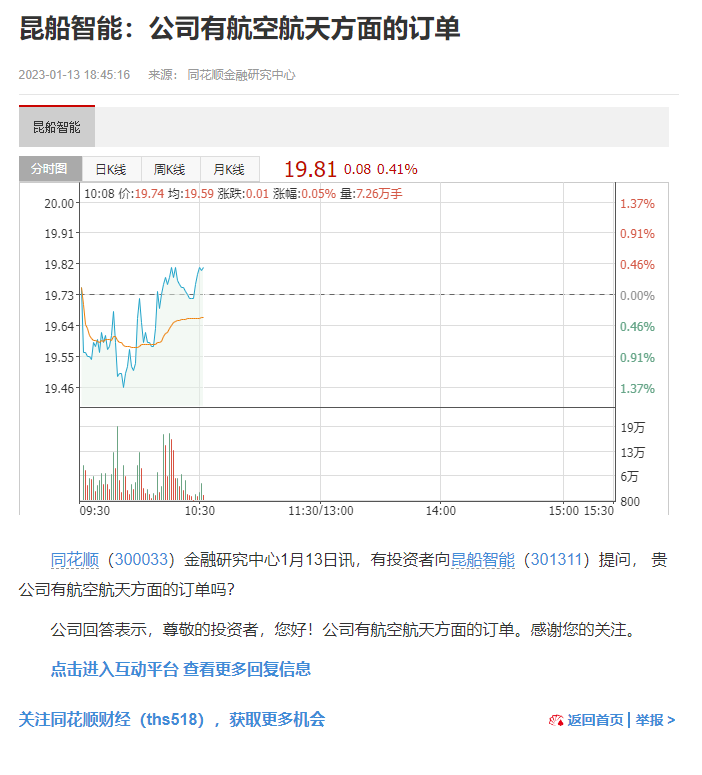Image resolution: width=702 pixels, height=775 pixels.
Task: Click 关注同花顺财经 (ths518) link
Action: click(172, 719)
